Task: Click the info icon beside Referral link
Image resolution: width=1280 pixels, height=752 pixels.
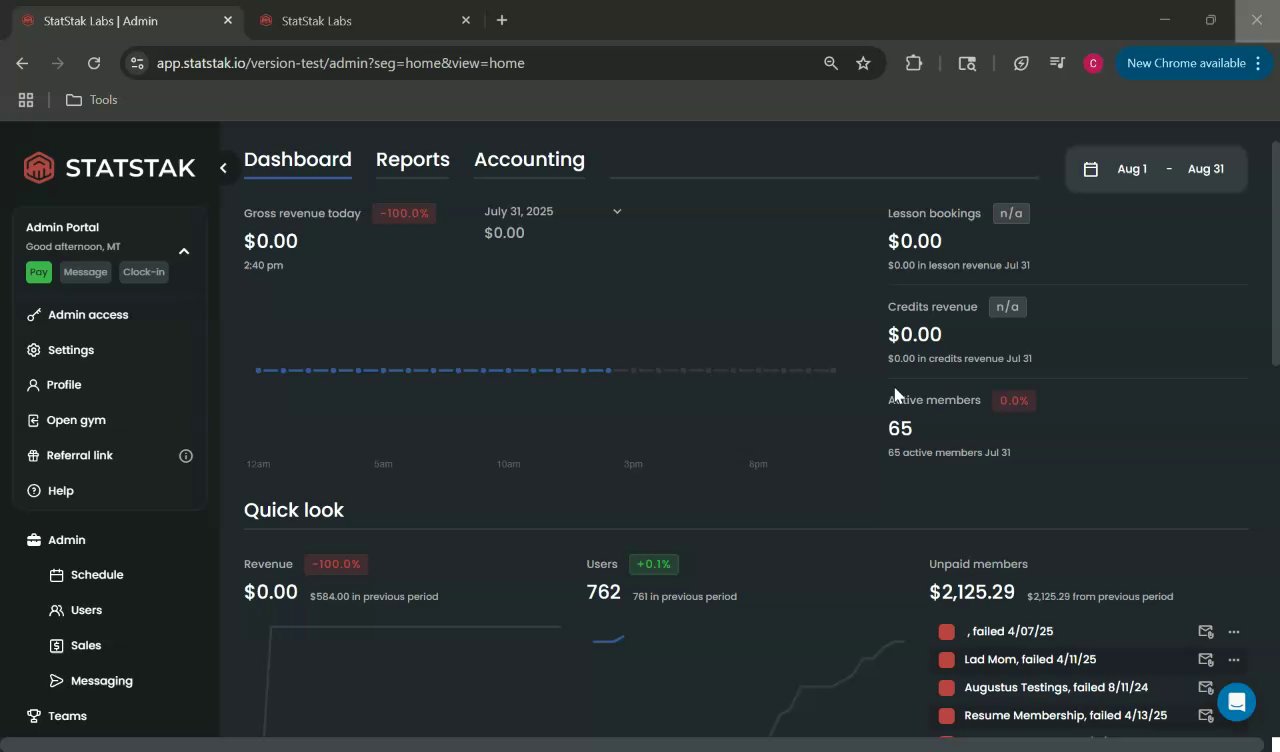Action: coord(186,456)
